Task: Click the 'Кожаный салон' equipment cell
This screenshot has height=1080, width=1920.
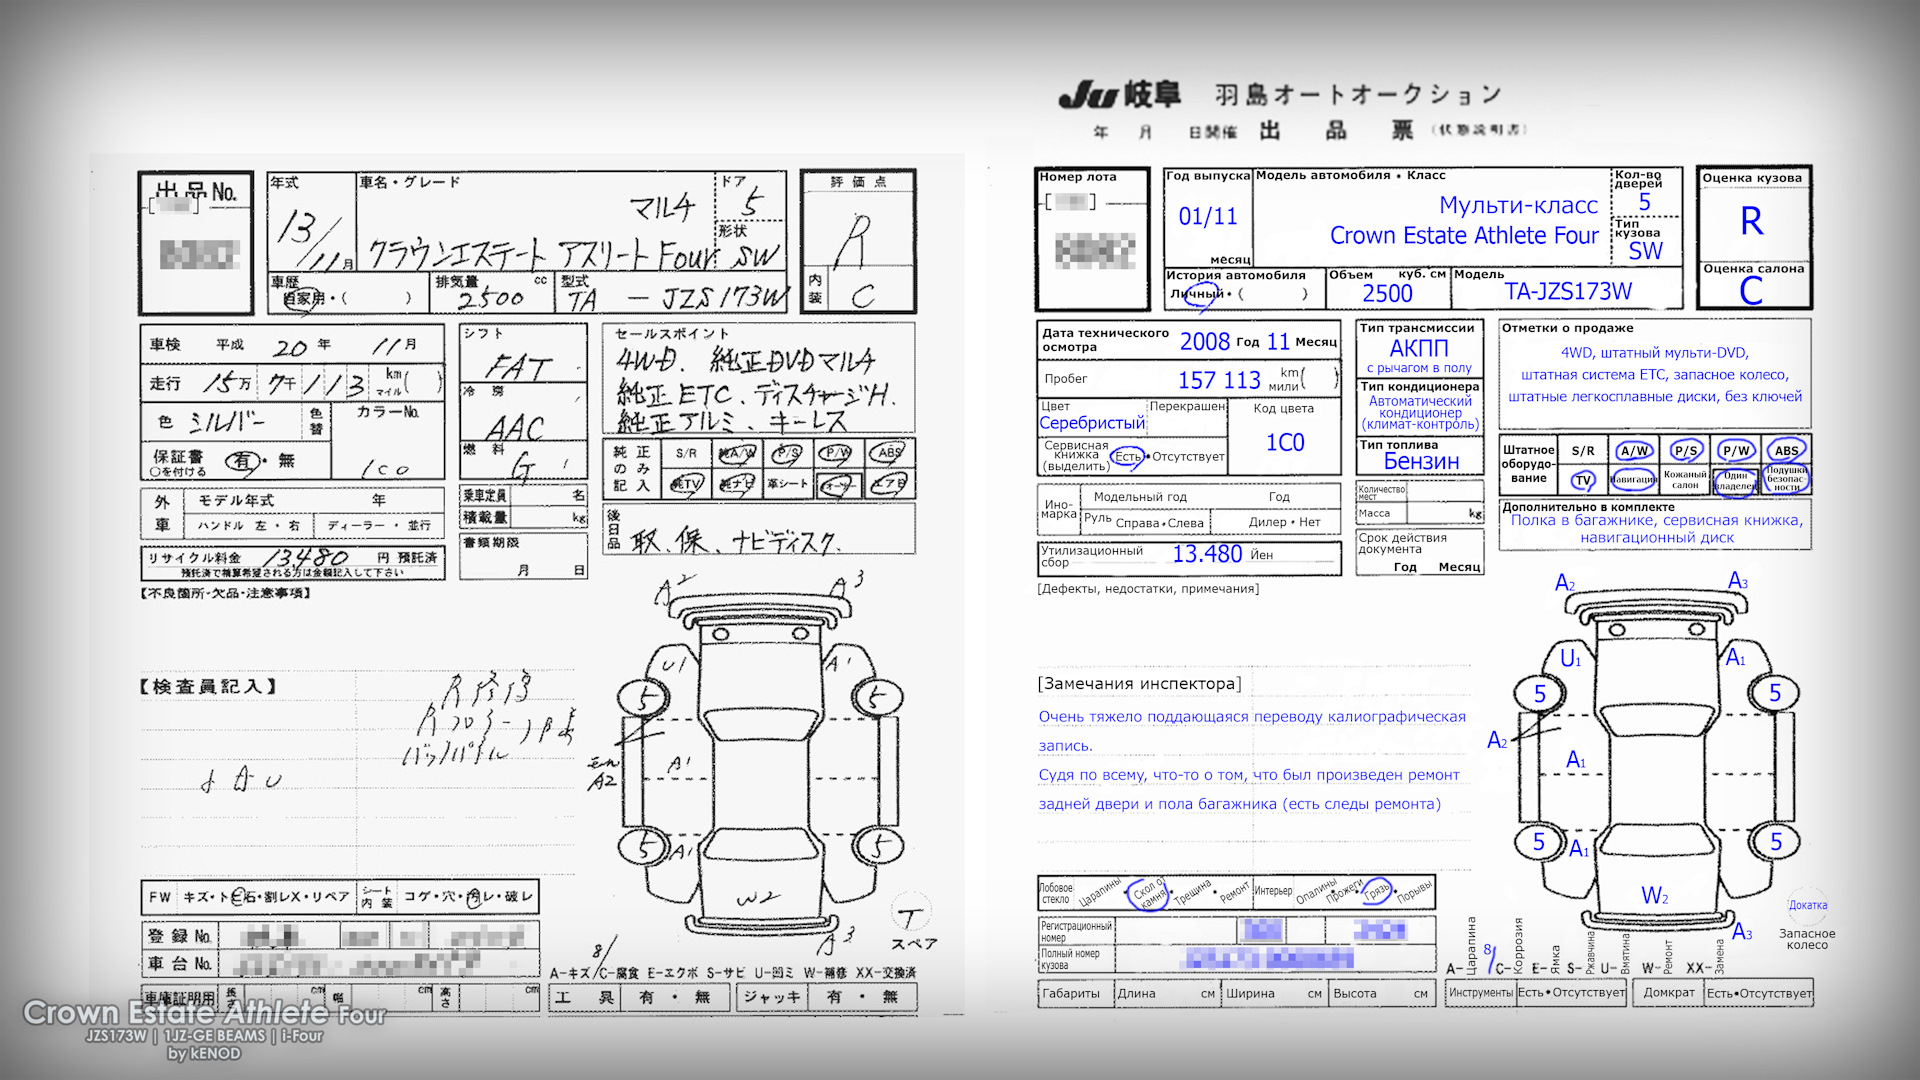Action: tap(1685, 480)
